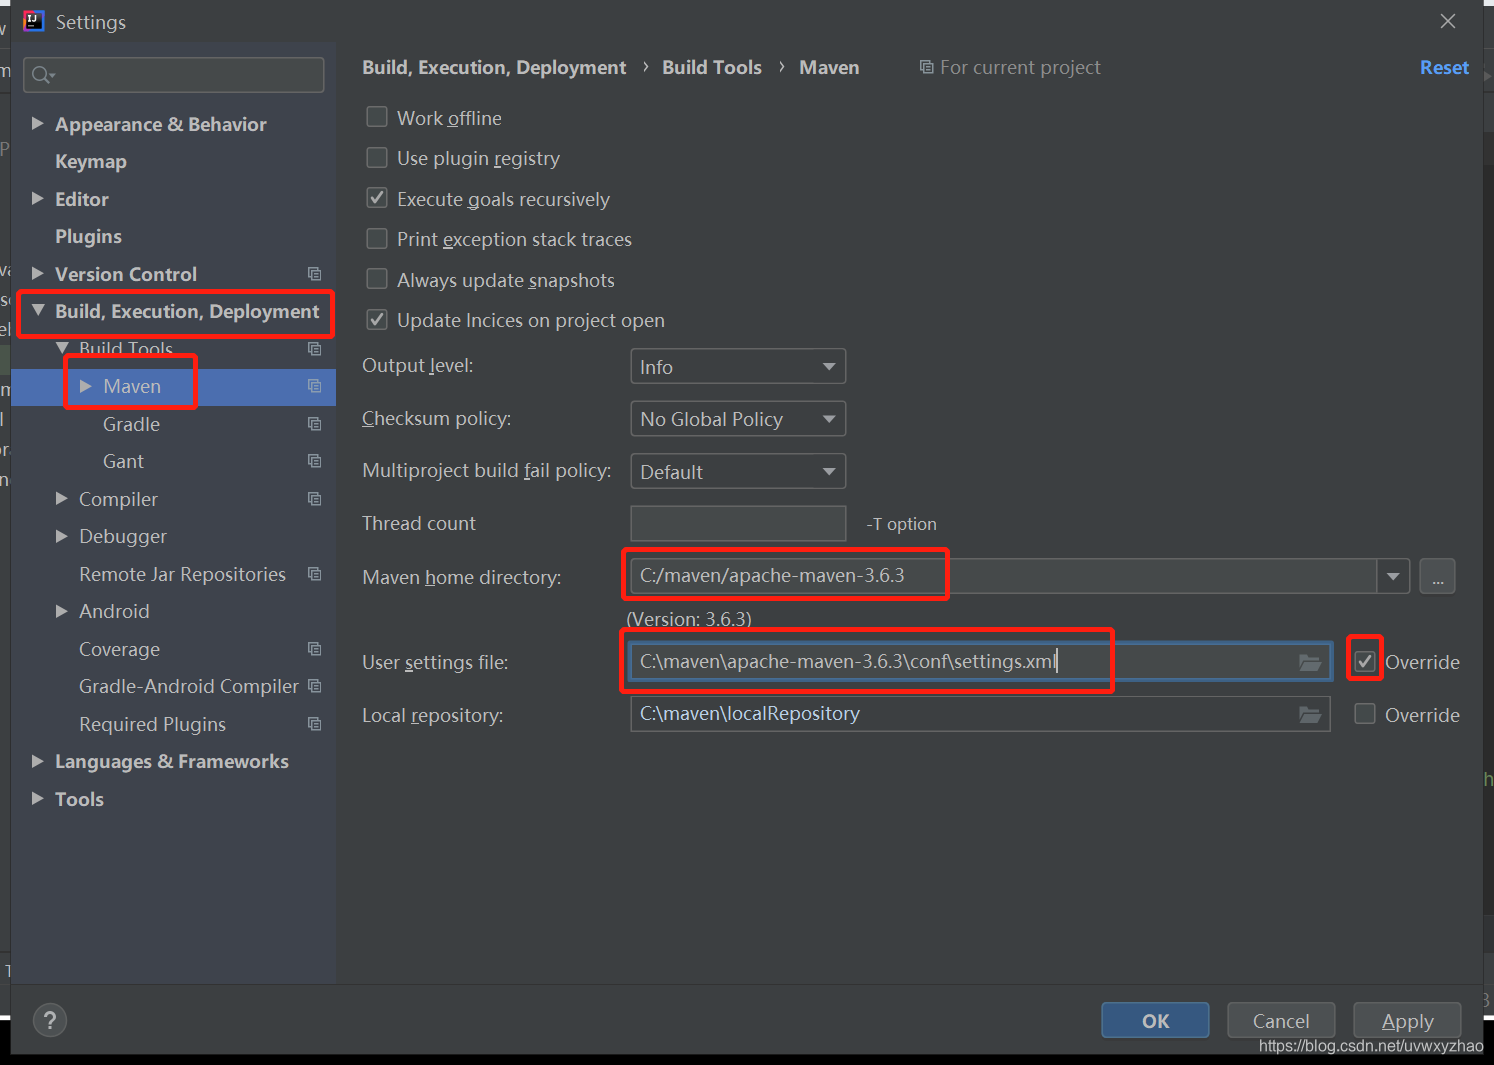Expand the Tools section arrow
The height and width of the screenshot is (1065, 1494).
pyautogui.click(x=38, y=798)
